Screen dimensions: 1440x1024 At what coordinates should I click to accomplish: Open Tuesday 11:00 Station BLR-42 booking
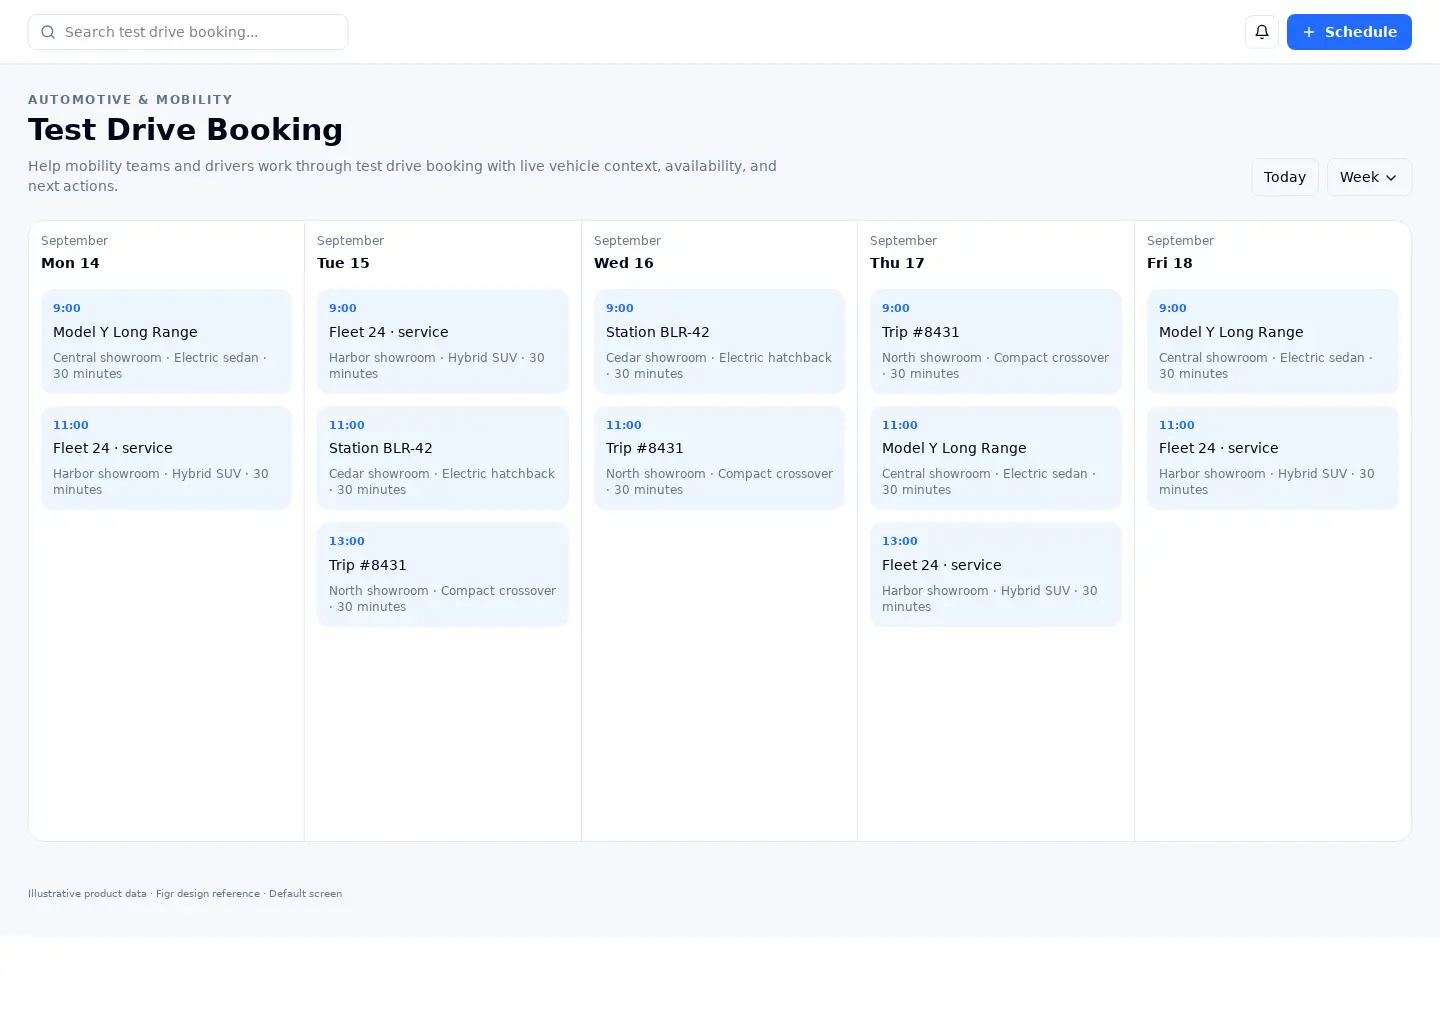pyautogui.click(x=443, y=458)
